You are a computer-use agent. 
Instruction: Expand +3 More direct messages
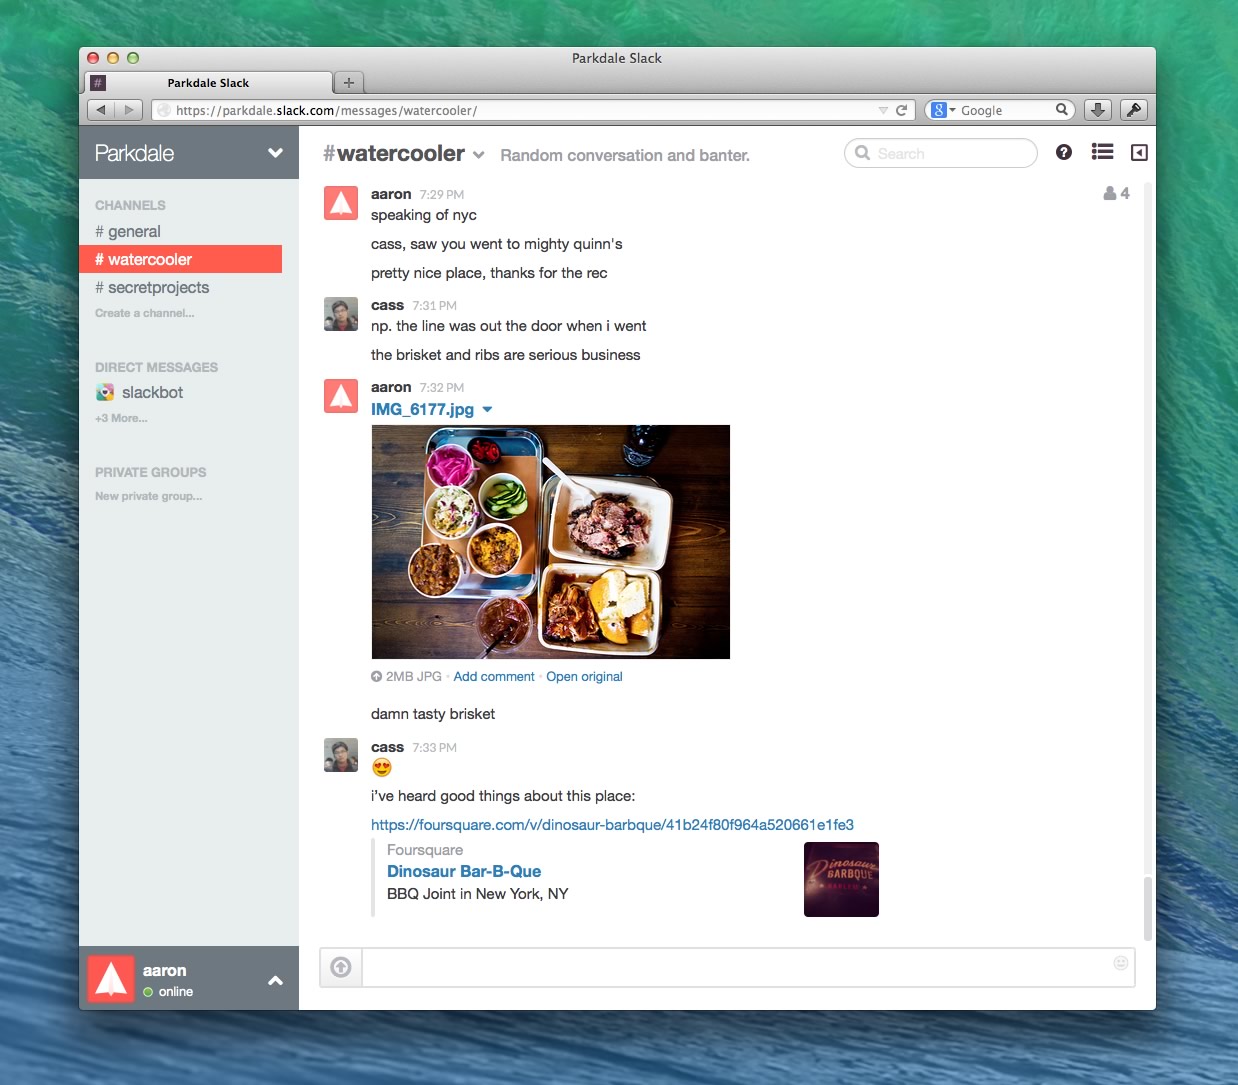[121, 418]
